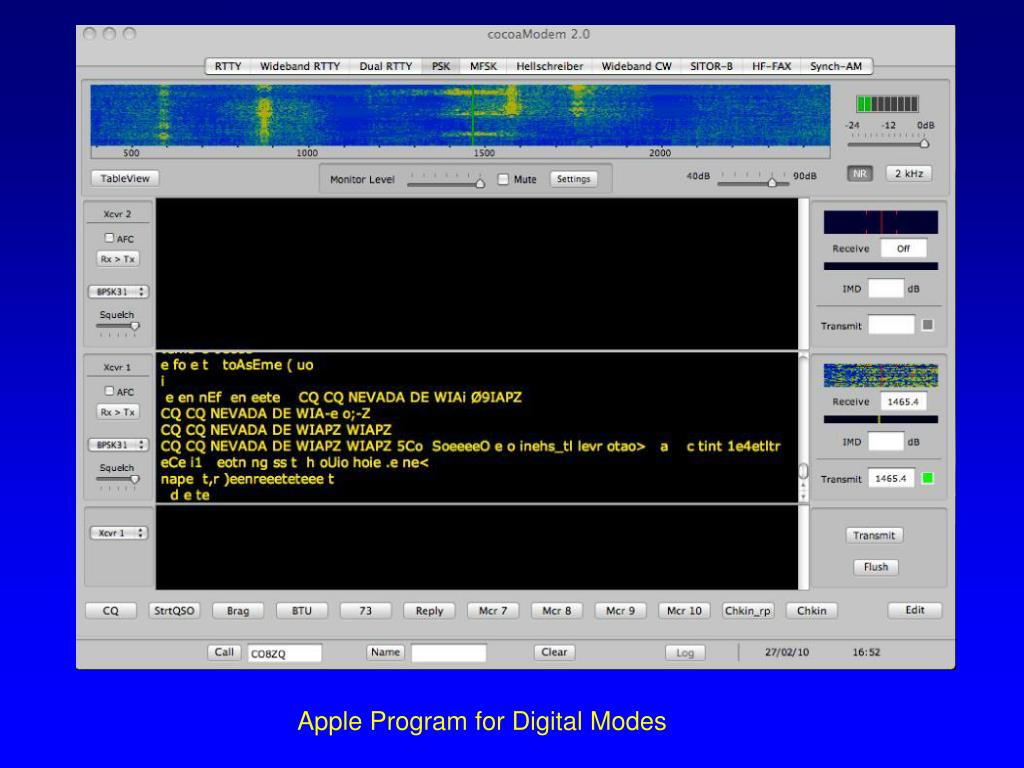The image size is (1024, 768).
Task: Click Rx > Tx for Xcvr 2
Action: [x=118, y=259]
